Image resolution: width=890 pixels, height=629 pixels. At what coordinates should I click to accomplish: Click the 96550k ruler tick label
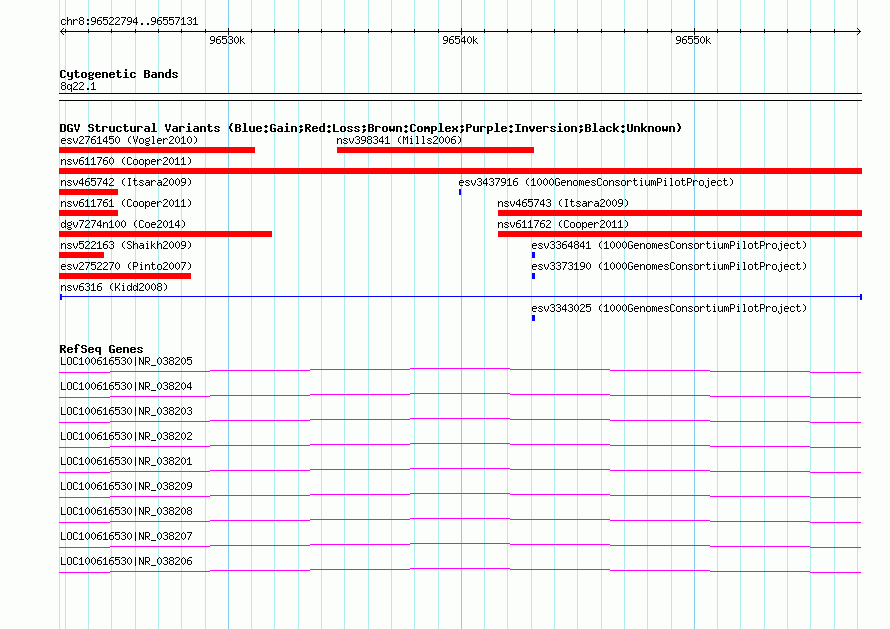click(692, 40)
